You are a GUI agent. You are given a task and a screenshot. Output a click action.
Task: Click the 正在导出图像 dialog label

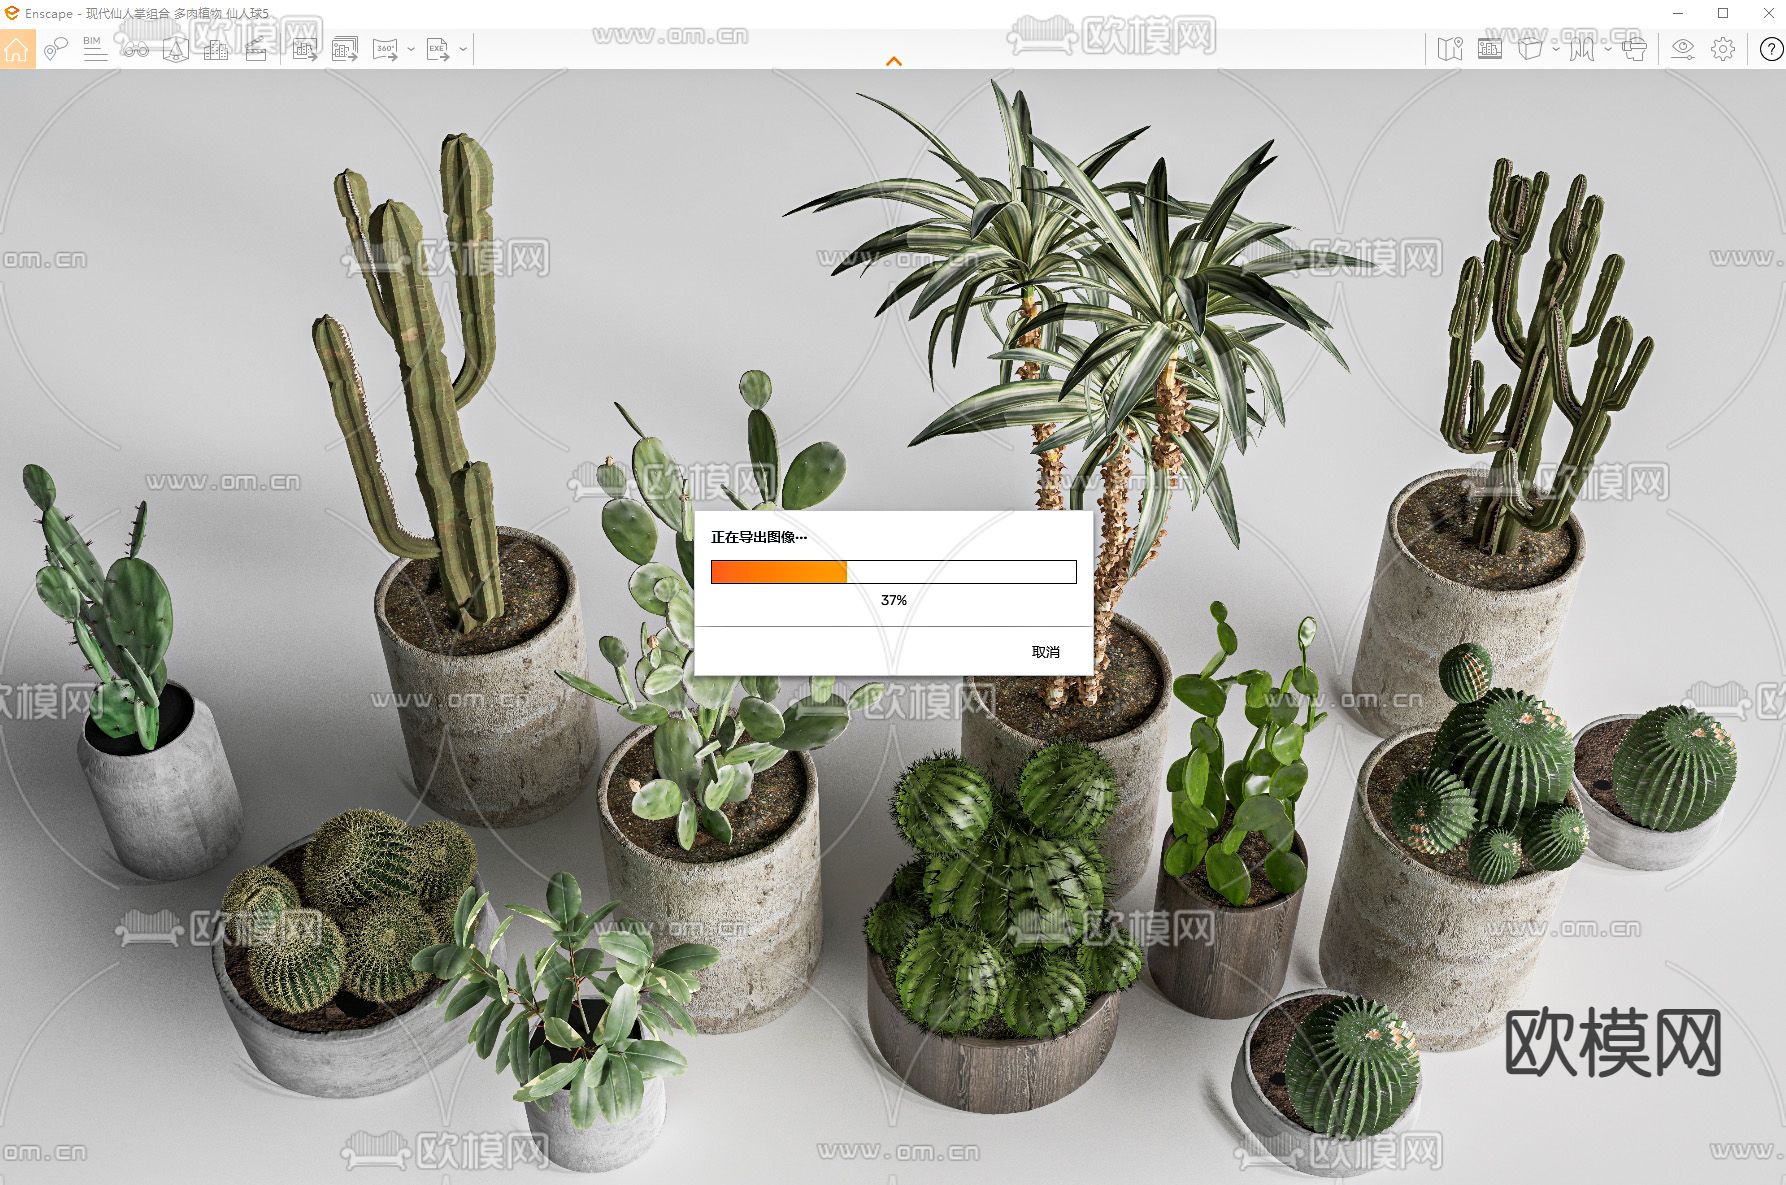click(x=759, y=537)
